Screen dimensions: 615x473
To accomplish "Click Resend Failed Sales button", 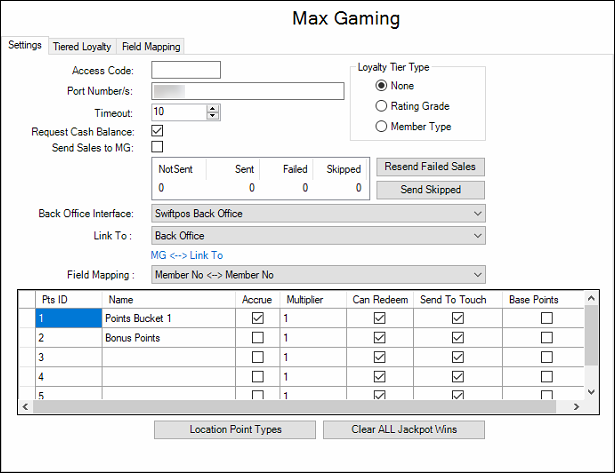I will click(430, 167).
